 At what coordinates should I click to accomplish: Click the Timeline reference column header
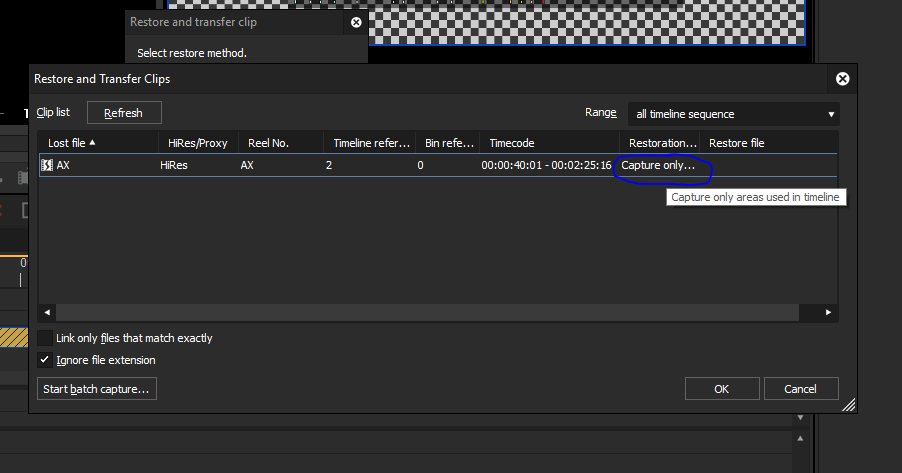pos(370,143)
